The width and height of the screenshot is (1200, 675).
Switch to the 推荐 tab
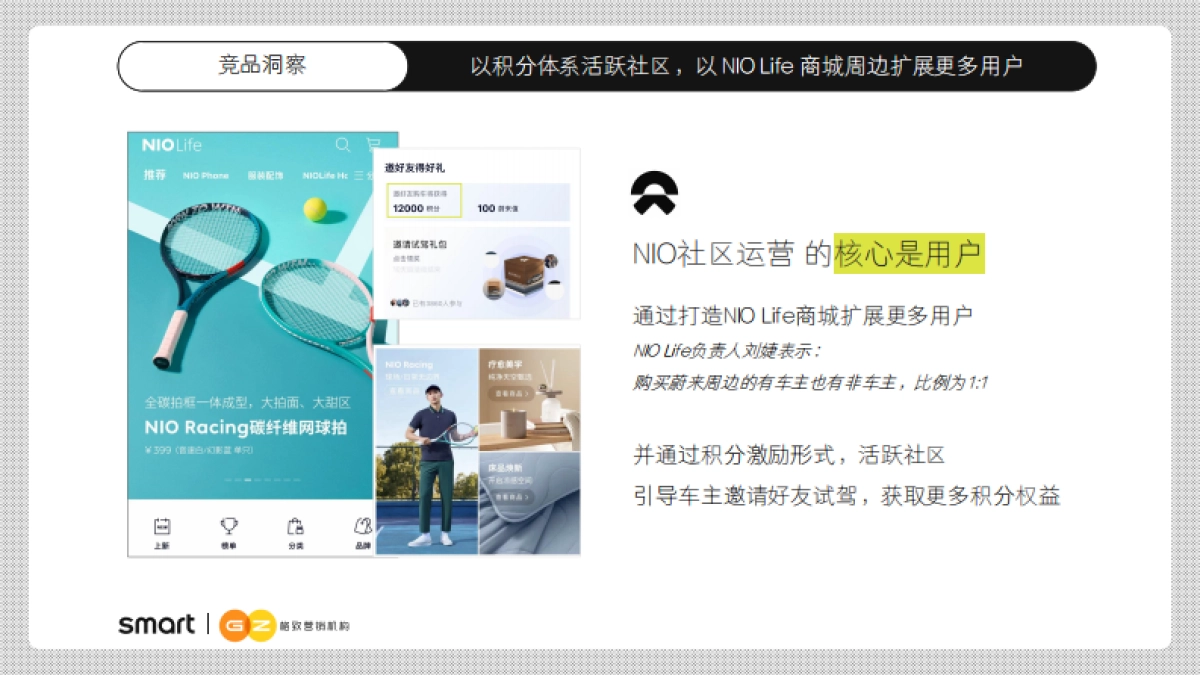(155, 175)
